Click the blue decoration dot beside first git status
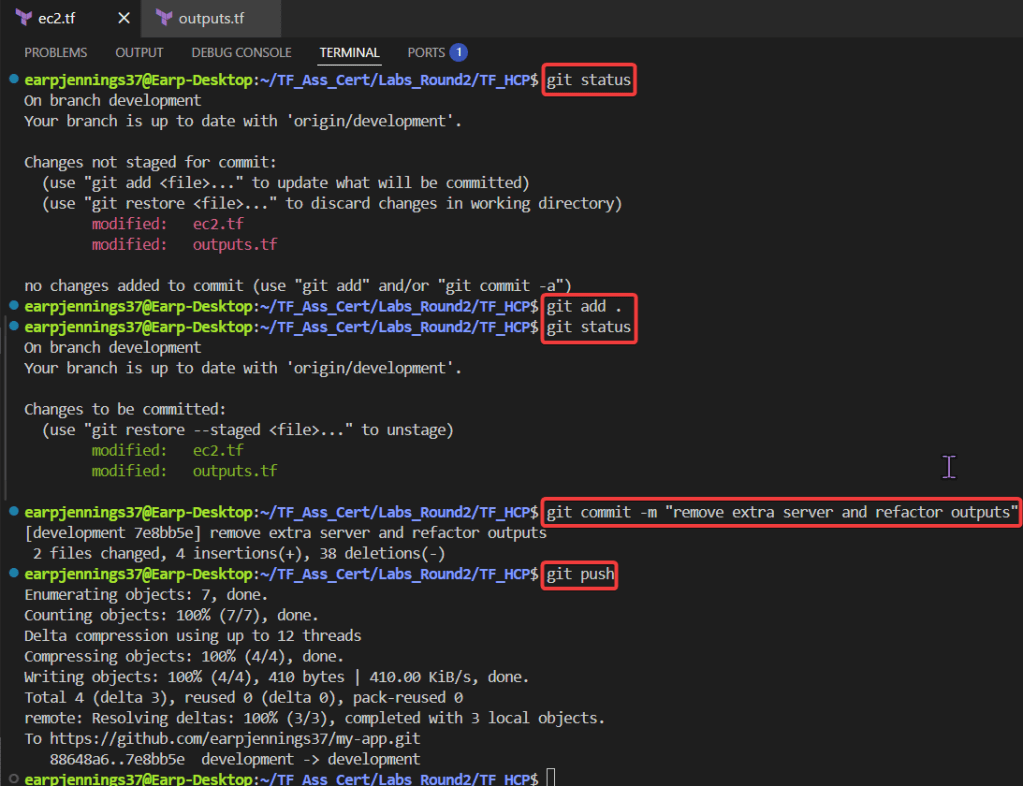Viewport: 1023px width, 786px height. click(12, 78)
